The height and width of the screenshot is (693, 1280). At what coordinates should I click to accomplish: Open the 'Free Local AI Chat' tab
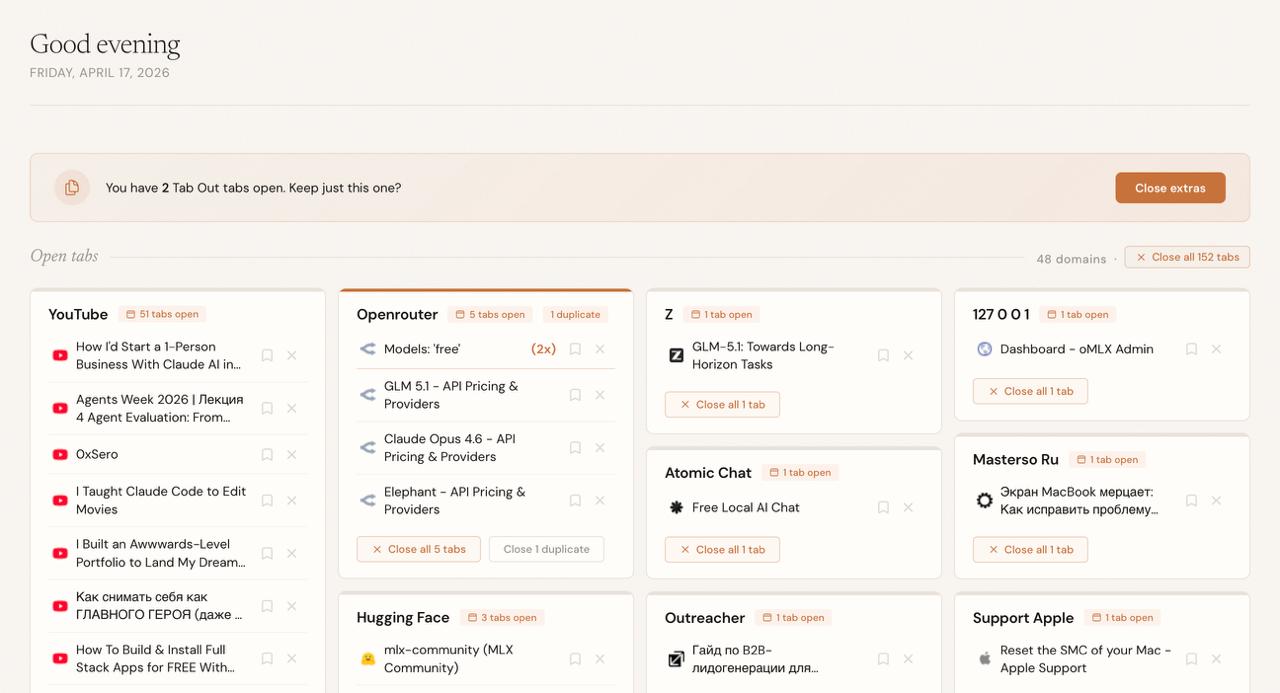tap(746, 507)
